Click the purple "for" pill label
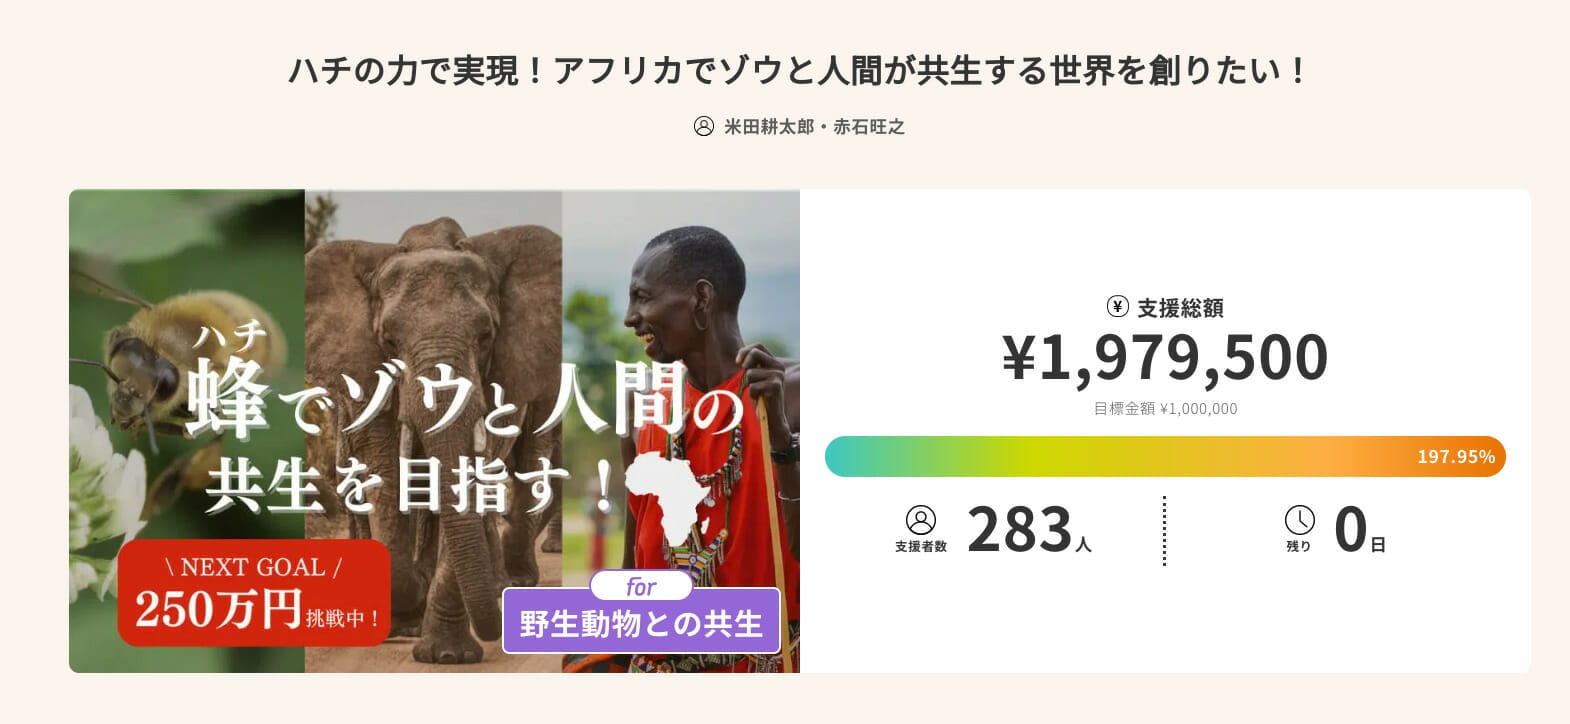Viewport: 1570px width, 724px height. click(x=641, y=586)
